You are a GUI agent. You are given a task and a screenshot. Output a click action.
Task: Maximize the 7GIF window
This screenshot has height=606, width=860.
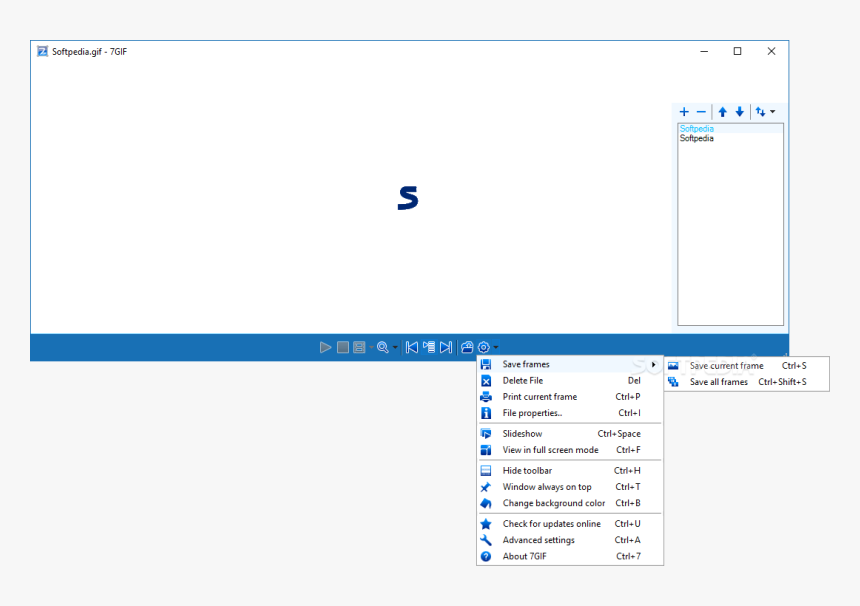click(738, 51)
